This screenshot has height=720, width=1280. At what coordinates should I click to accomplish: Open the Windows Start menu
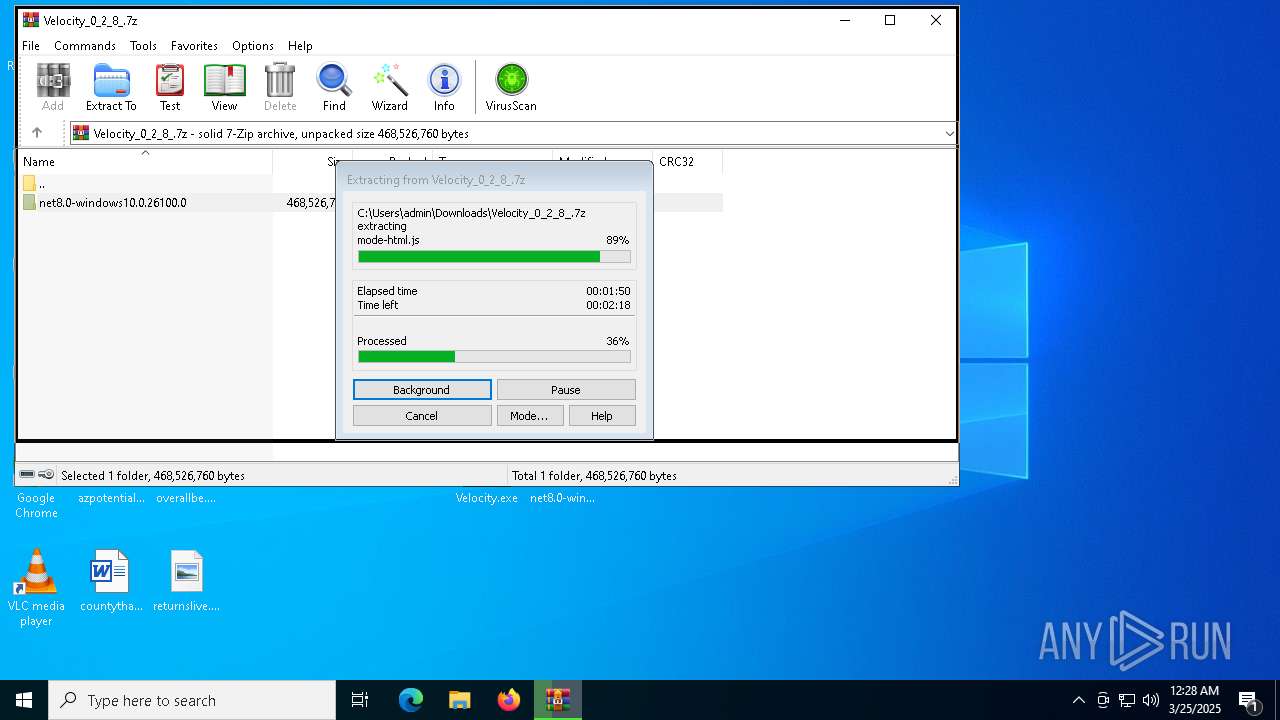pos(24,700)
